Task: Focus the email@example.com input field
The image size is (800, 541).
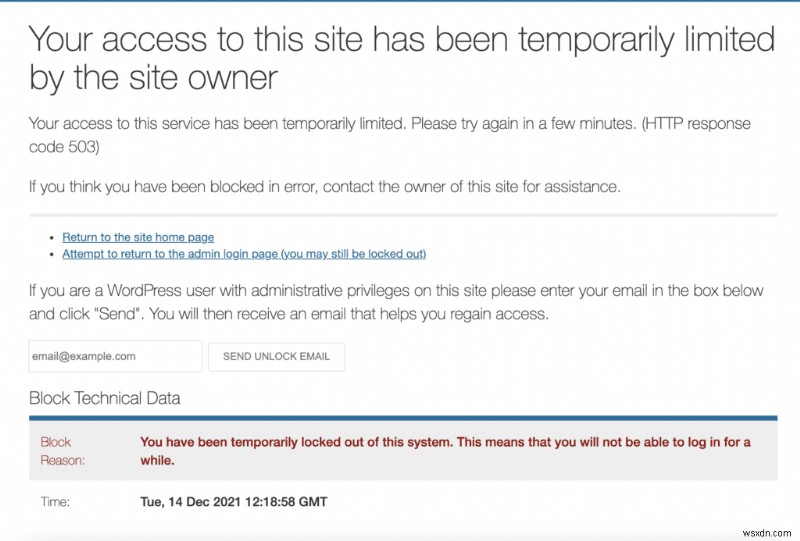Action: [115, 356]
